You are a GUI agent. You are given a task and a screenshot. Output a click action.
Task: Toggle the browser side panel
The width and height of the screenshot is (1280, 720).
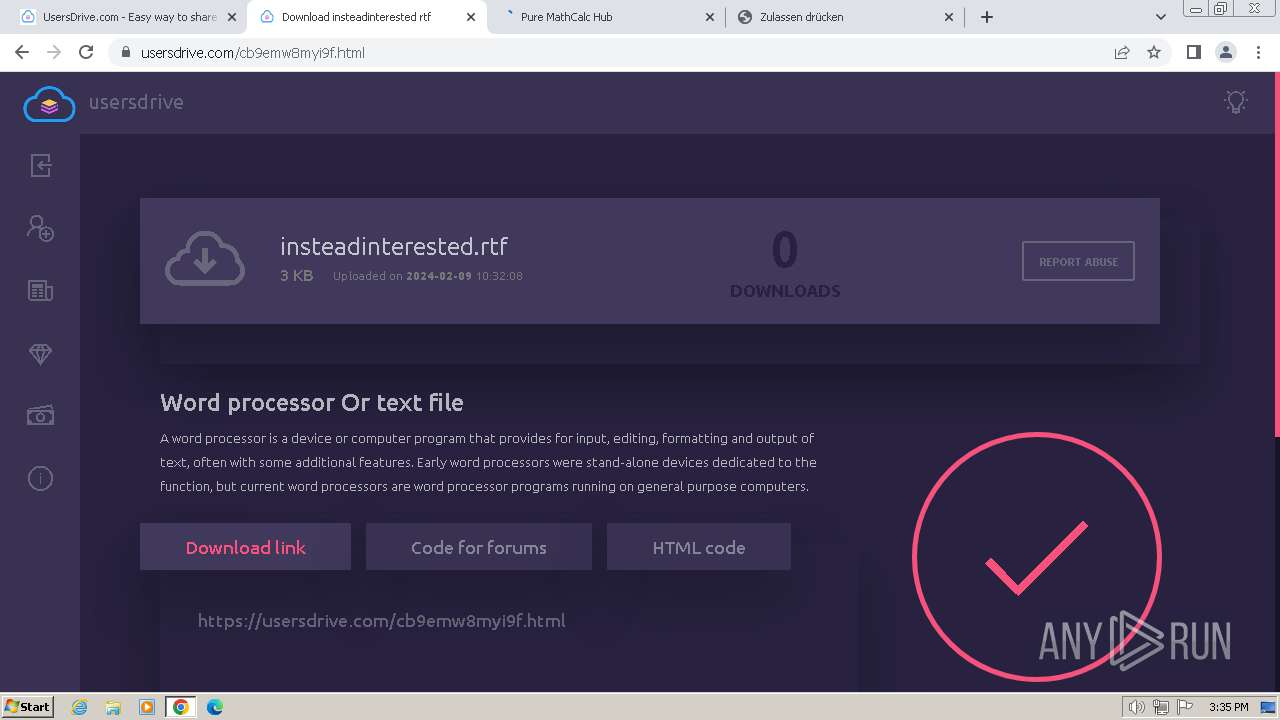(1193, 52)
